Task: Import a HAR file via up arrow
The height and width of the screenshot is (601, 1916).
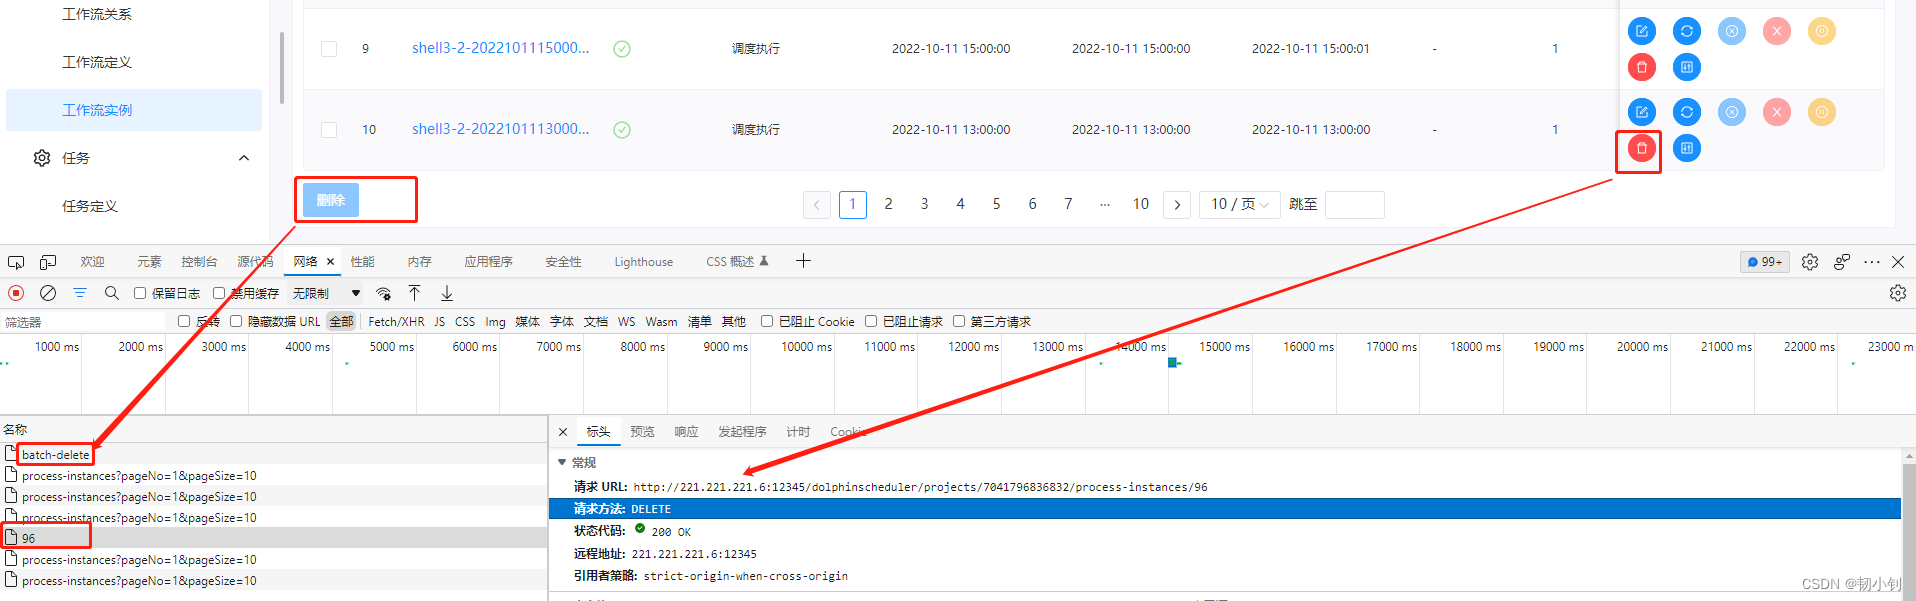Action: (x=414, y=293)
